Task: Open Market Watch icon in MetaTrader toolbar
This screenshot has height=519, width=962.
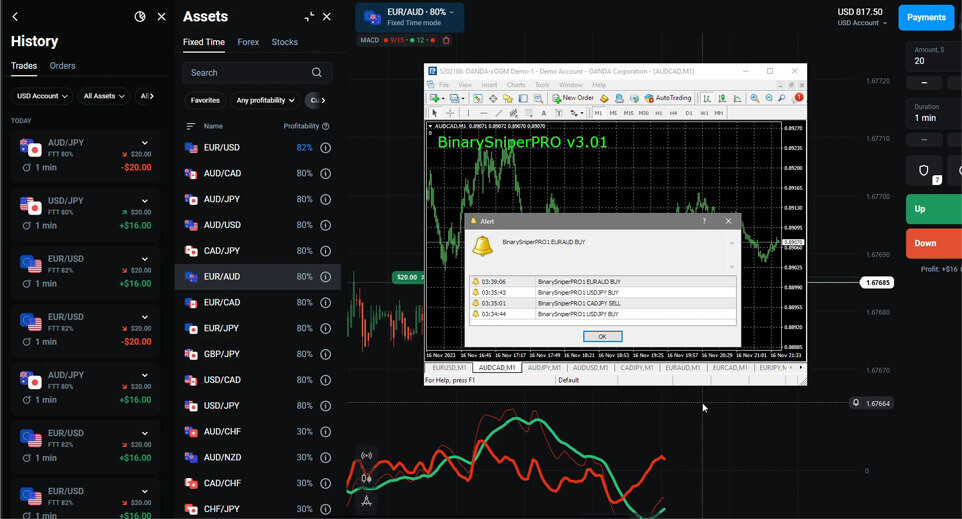Action: point(478,98)
